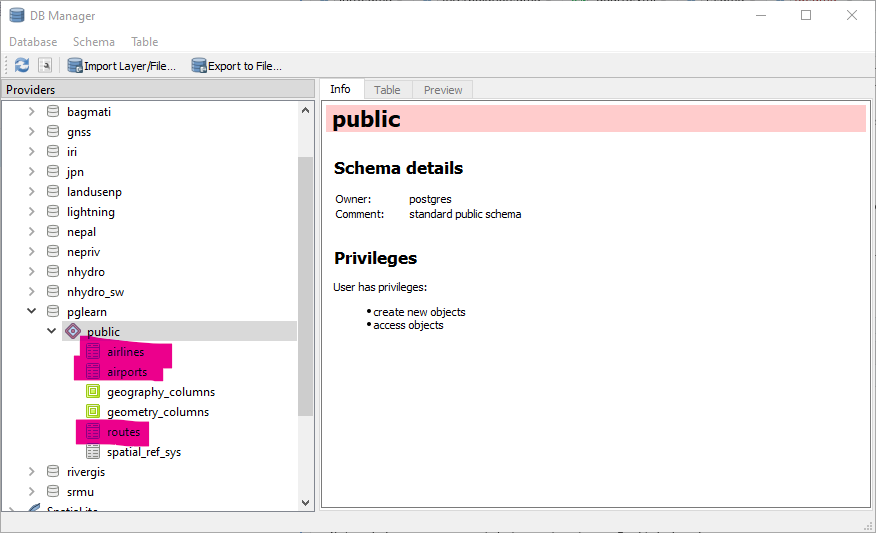Select the srmu database in tree
876x533 pixels.
point(79,492)
